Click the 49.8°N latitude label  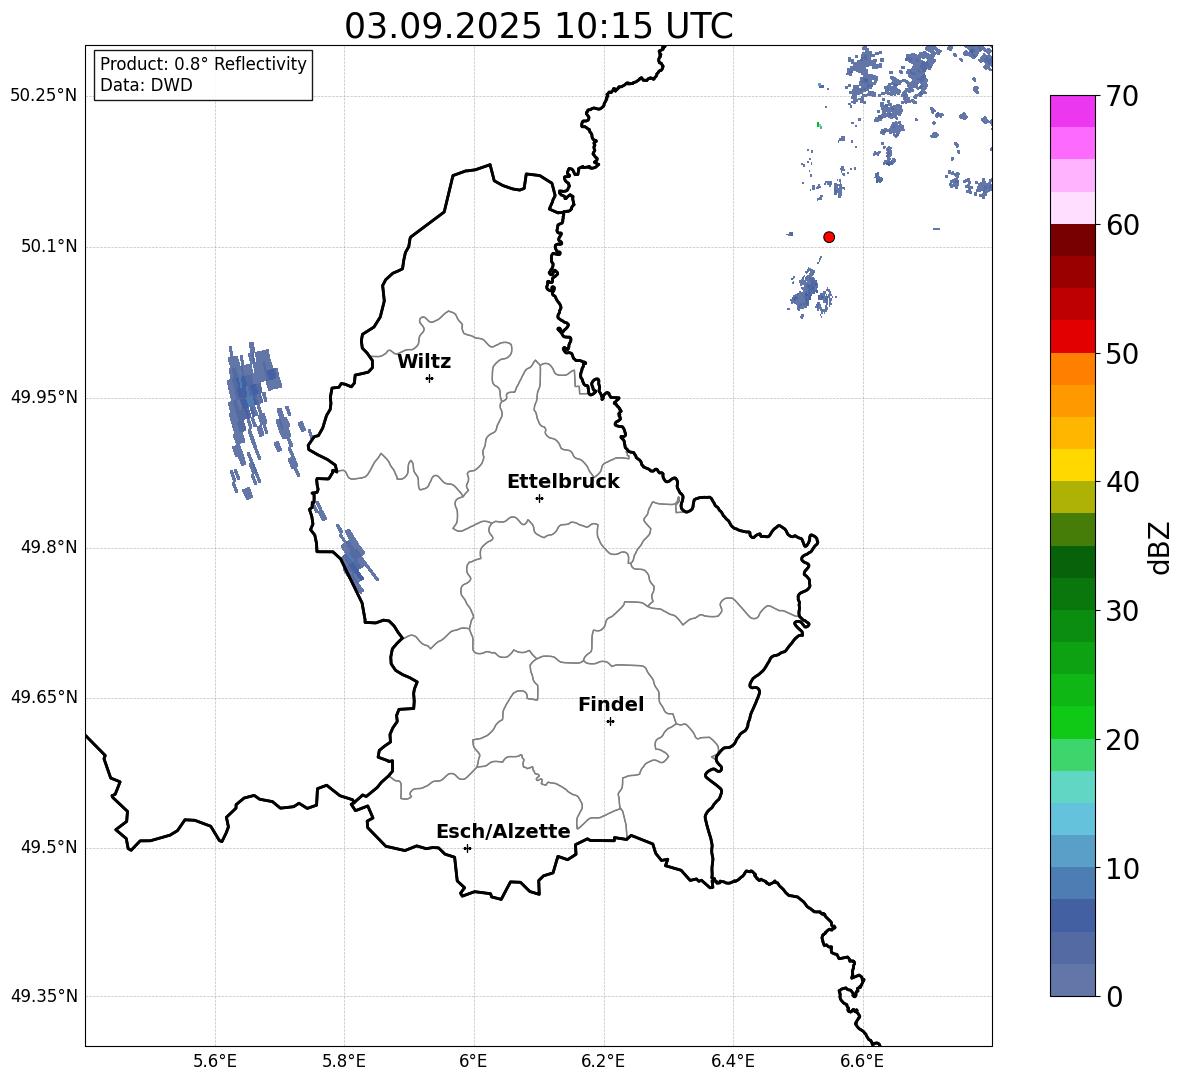[x=49, y=547]
